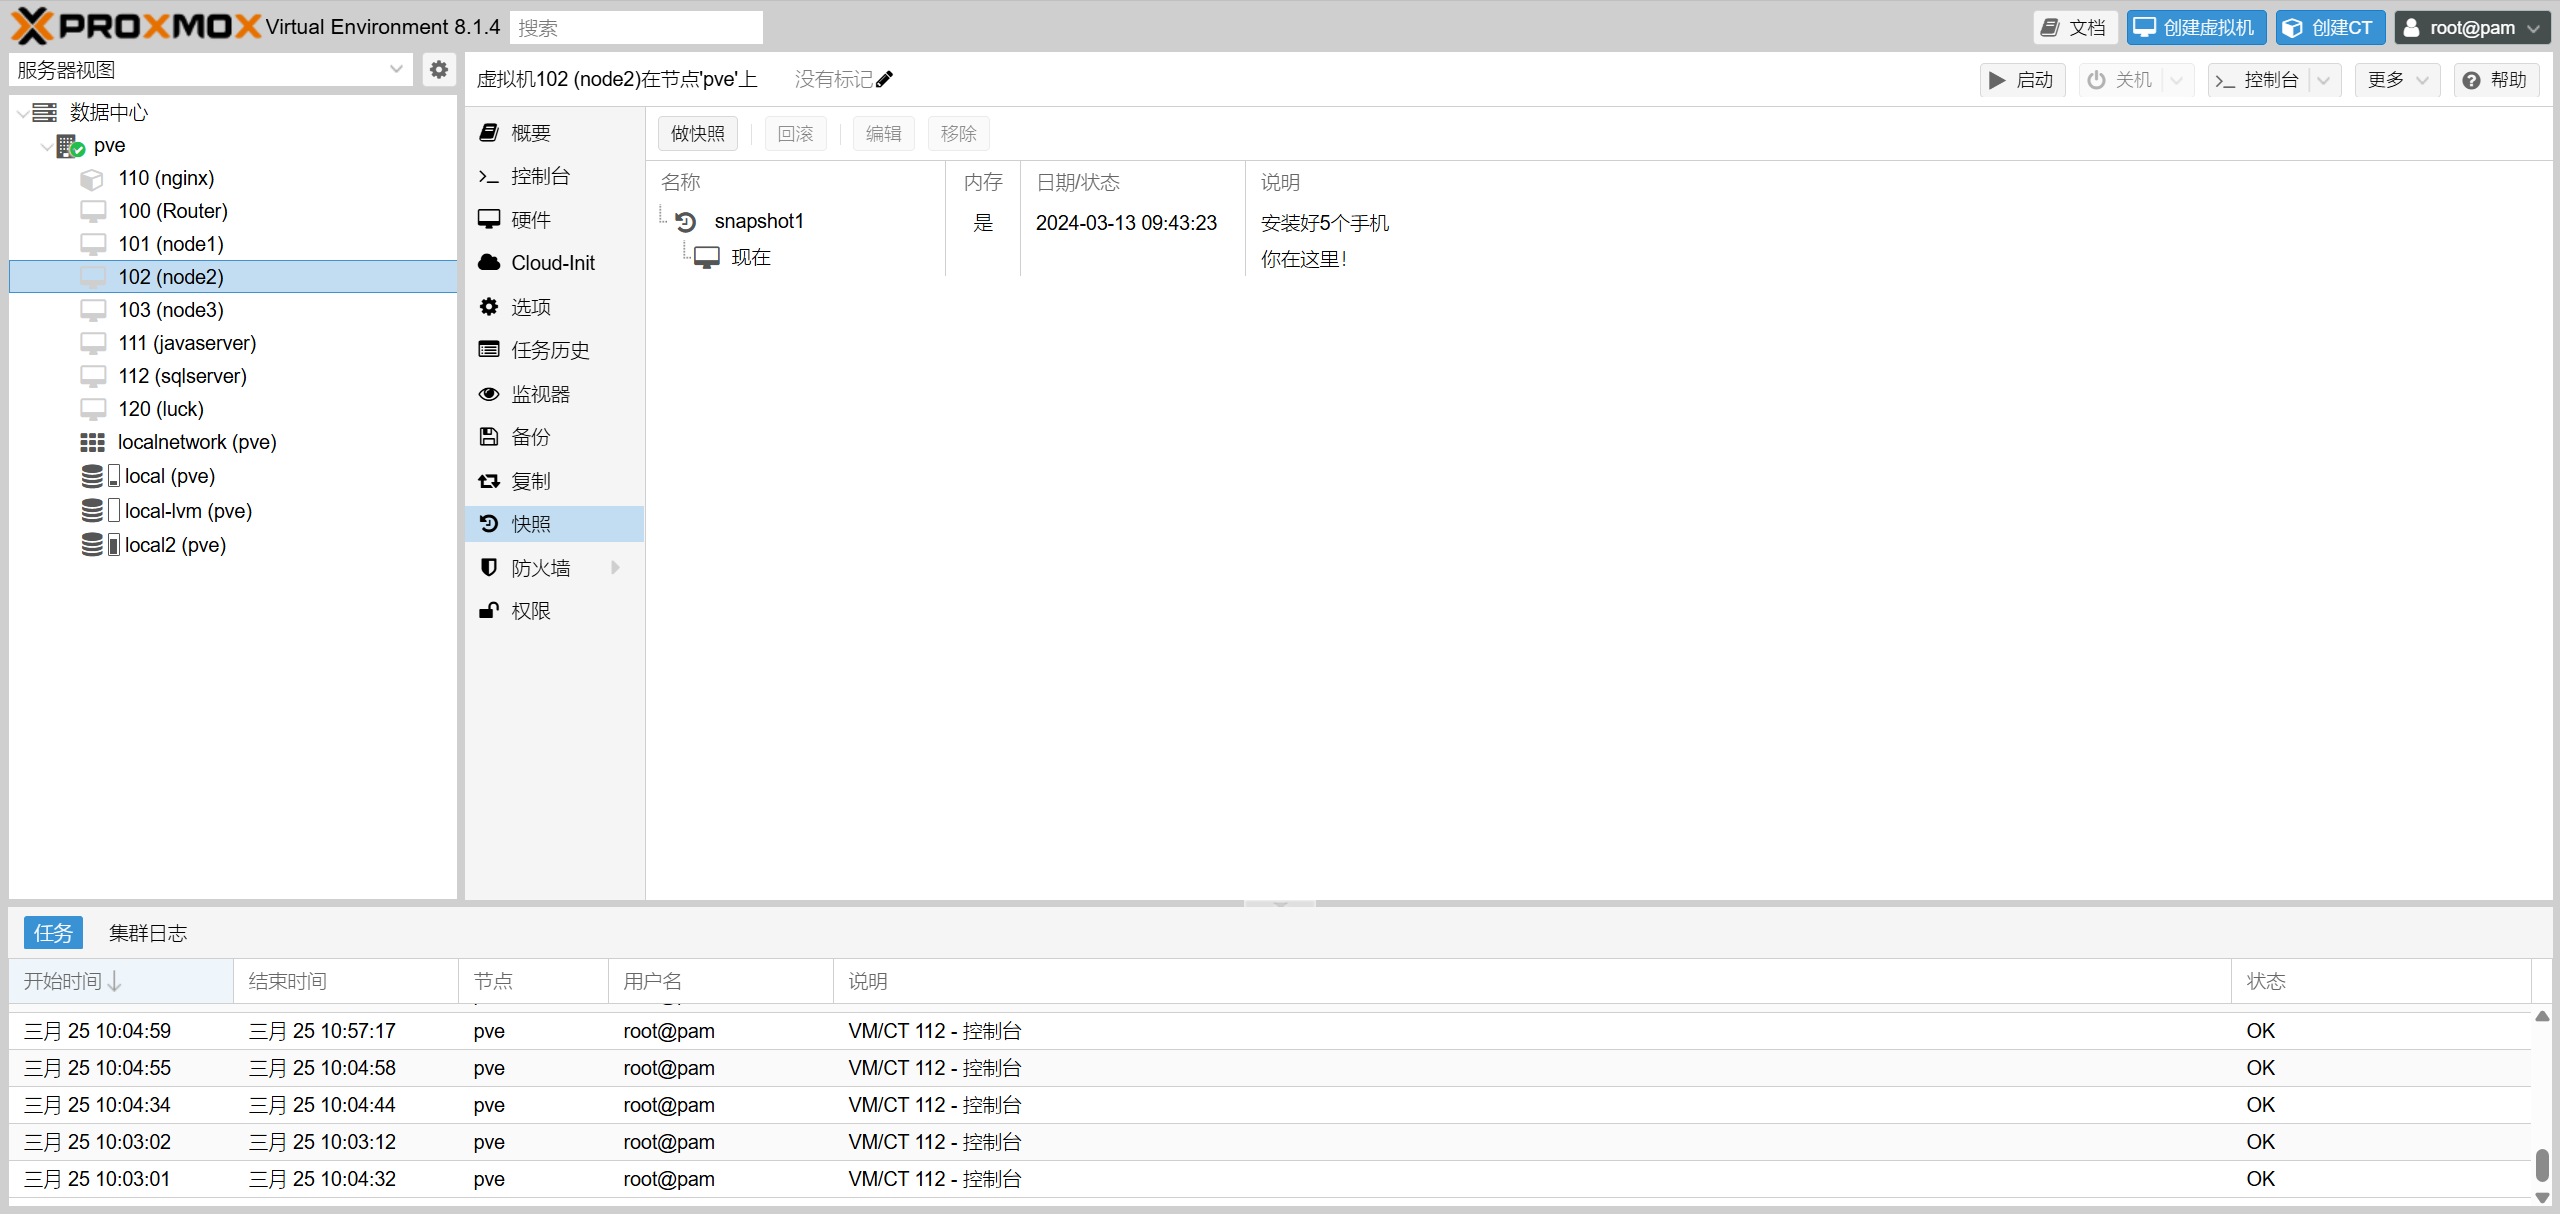Select the 110 (nginx) container icon
Viewport: 2560px width, 1214px height.
[92, 179]
